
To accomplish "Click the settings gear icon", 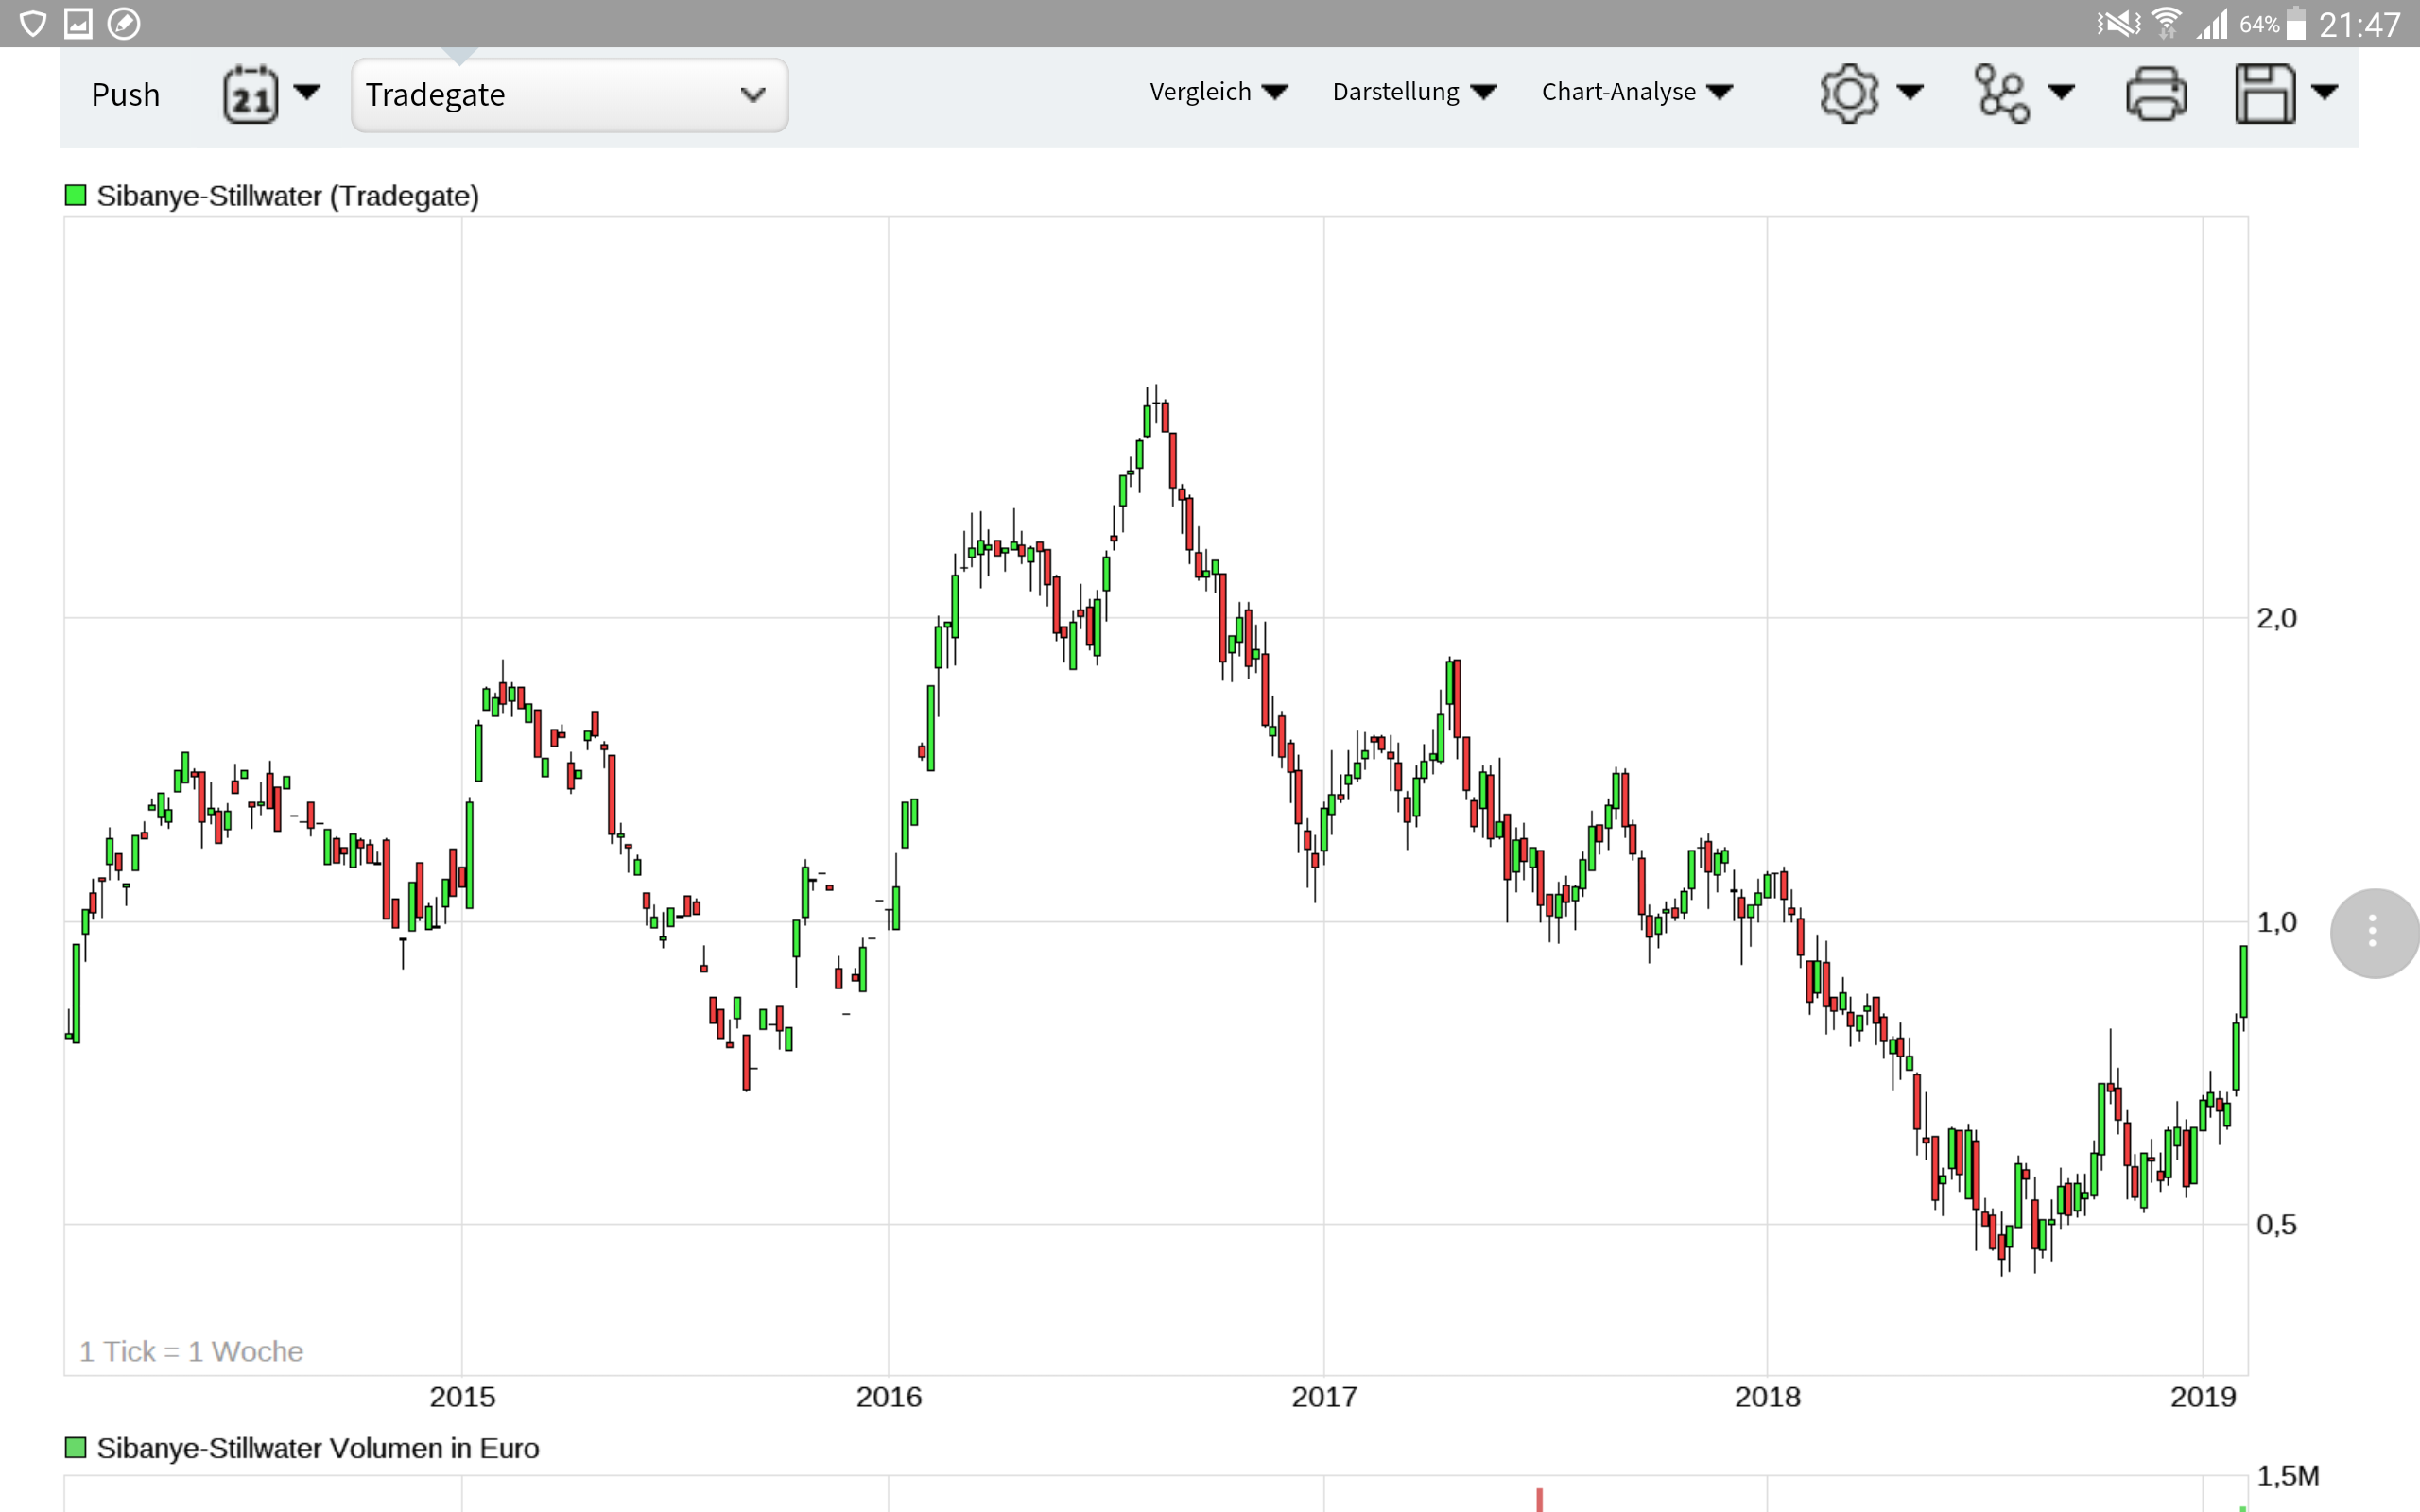I will tap(1848, 94).
